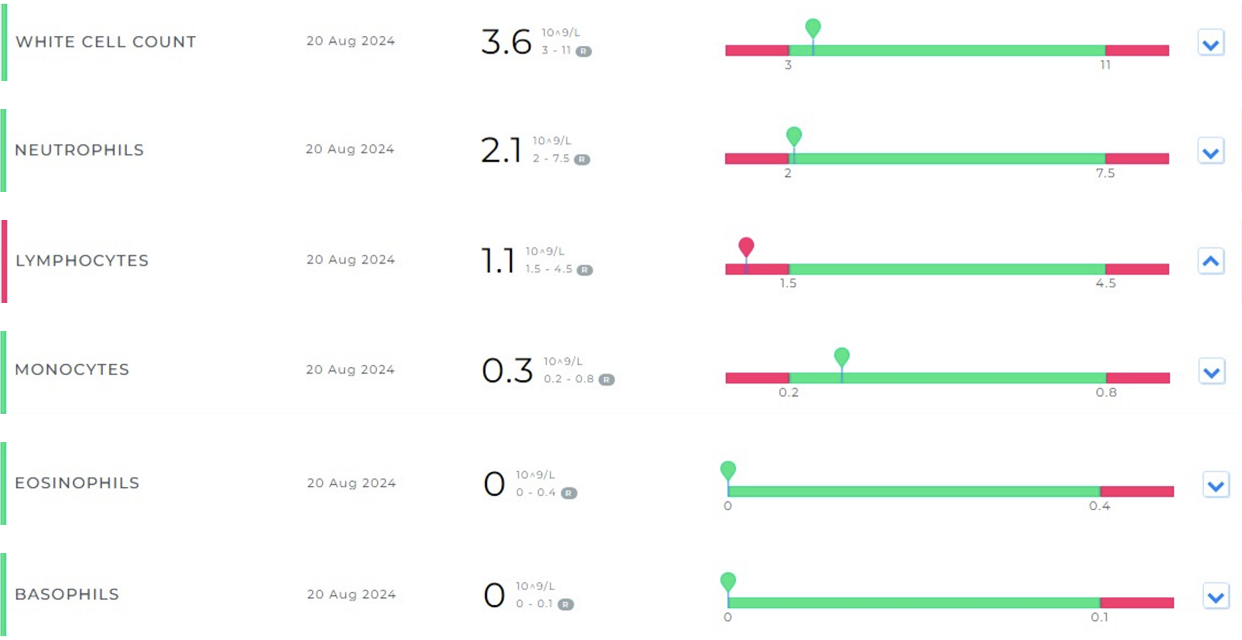The height and width of the screenshot is (640, 1242).
Task: Open the Lymphocytes test name
Action: (x=82, y=261)
